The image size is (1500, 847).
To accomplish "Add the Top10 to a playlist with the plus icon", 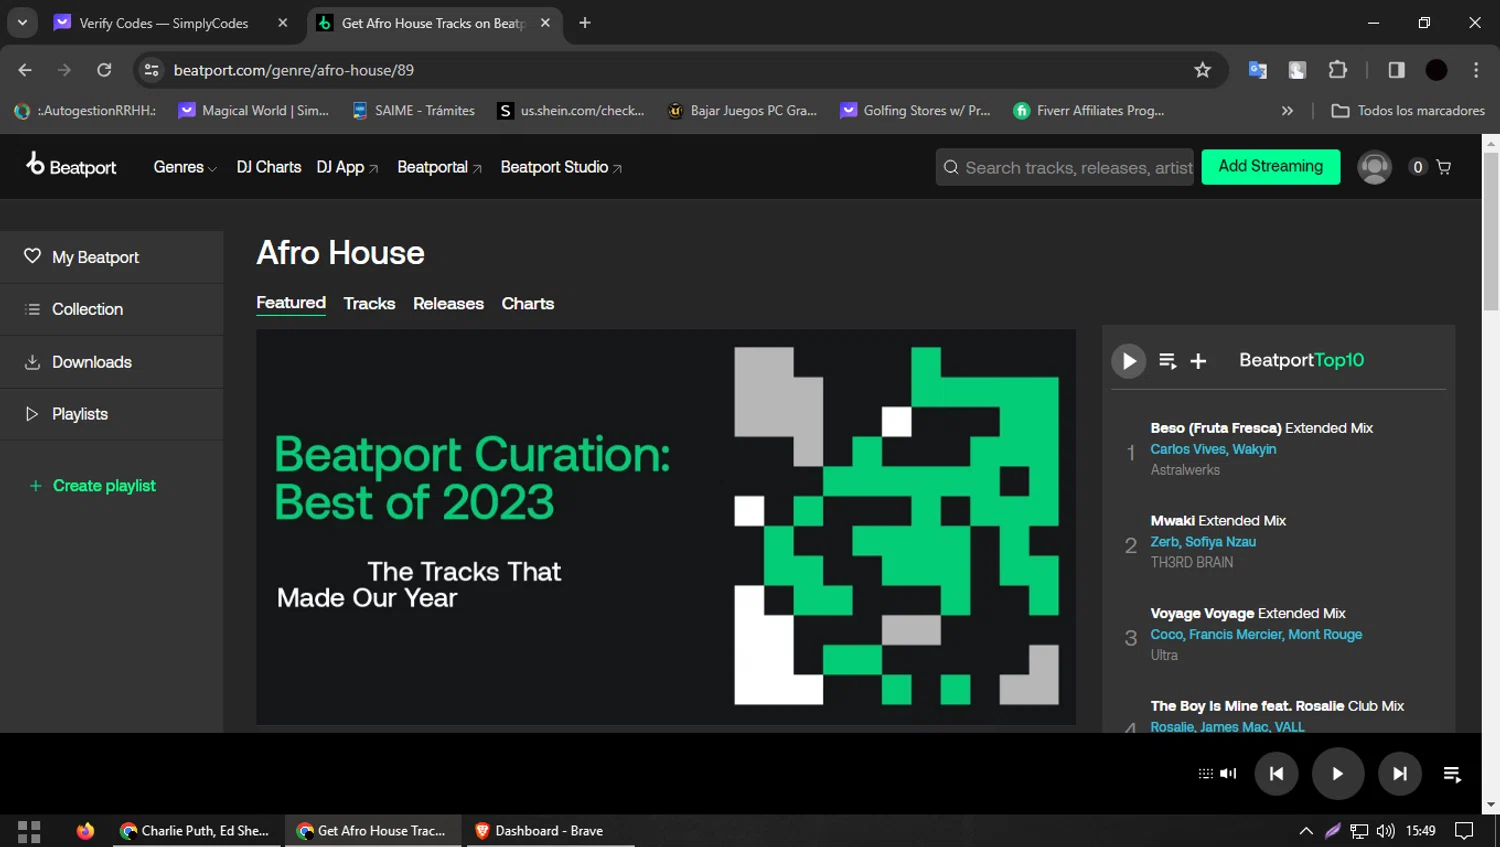I will [x=1198, y=361].
